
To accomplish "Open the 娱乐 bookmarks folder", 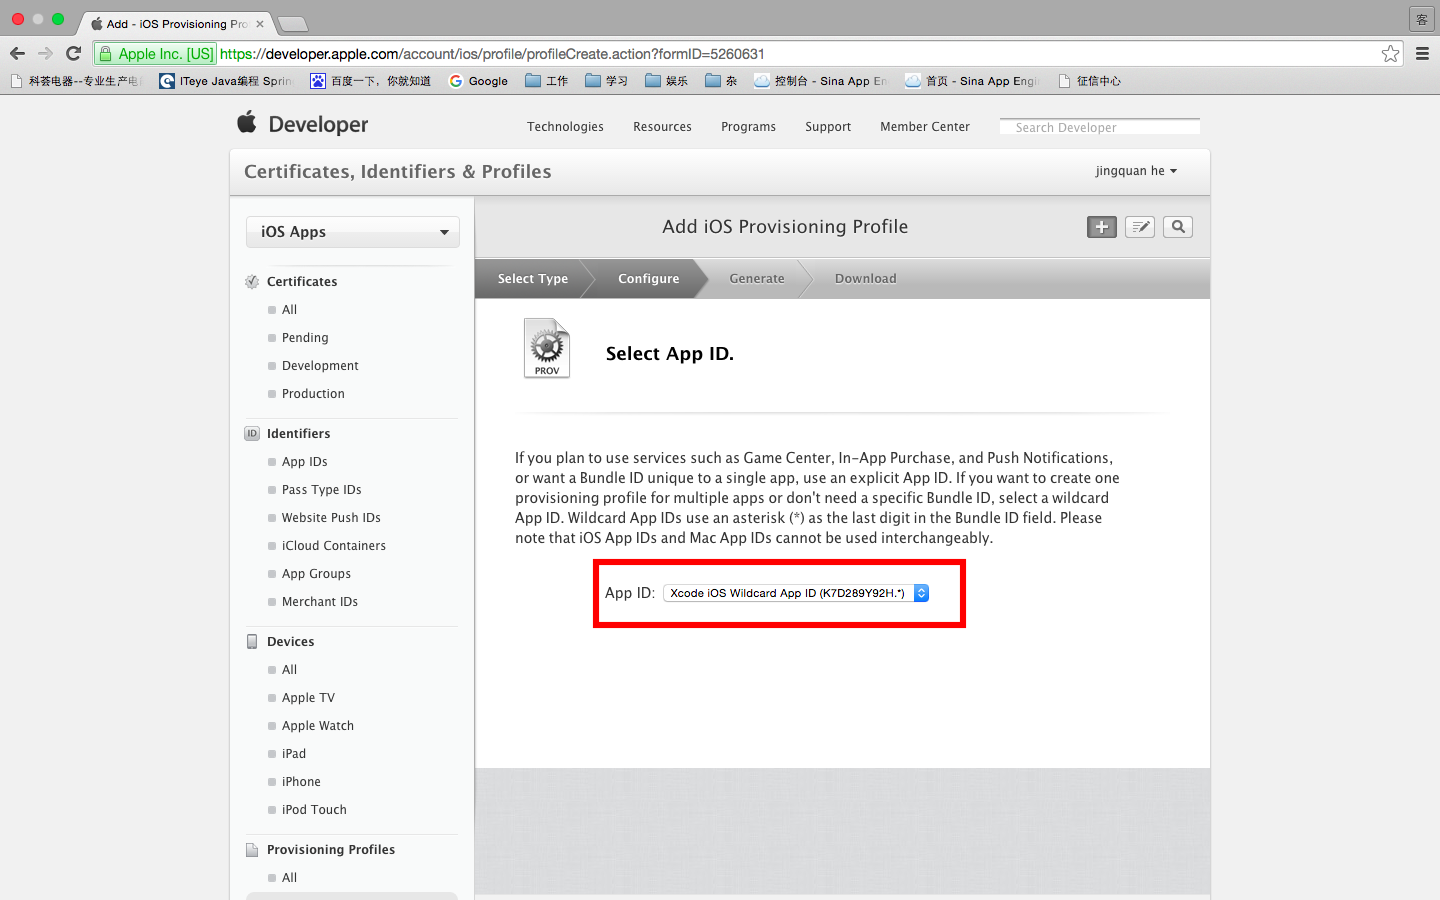I will (x=667, y=81).
